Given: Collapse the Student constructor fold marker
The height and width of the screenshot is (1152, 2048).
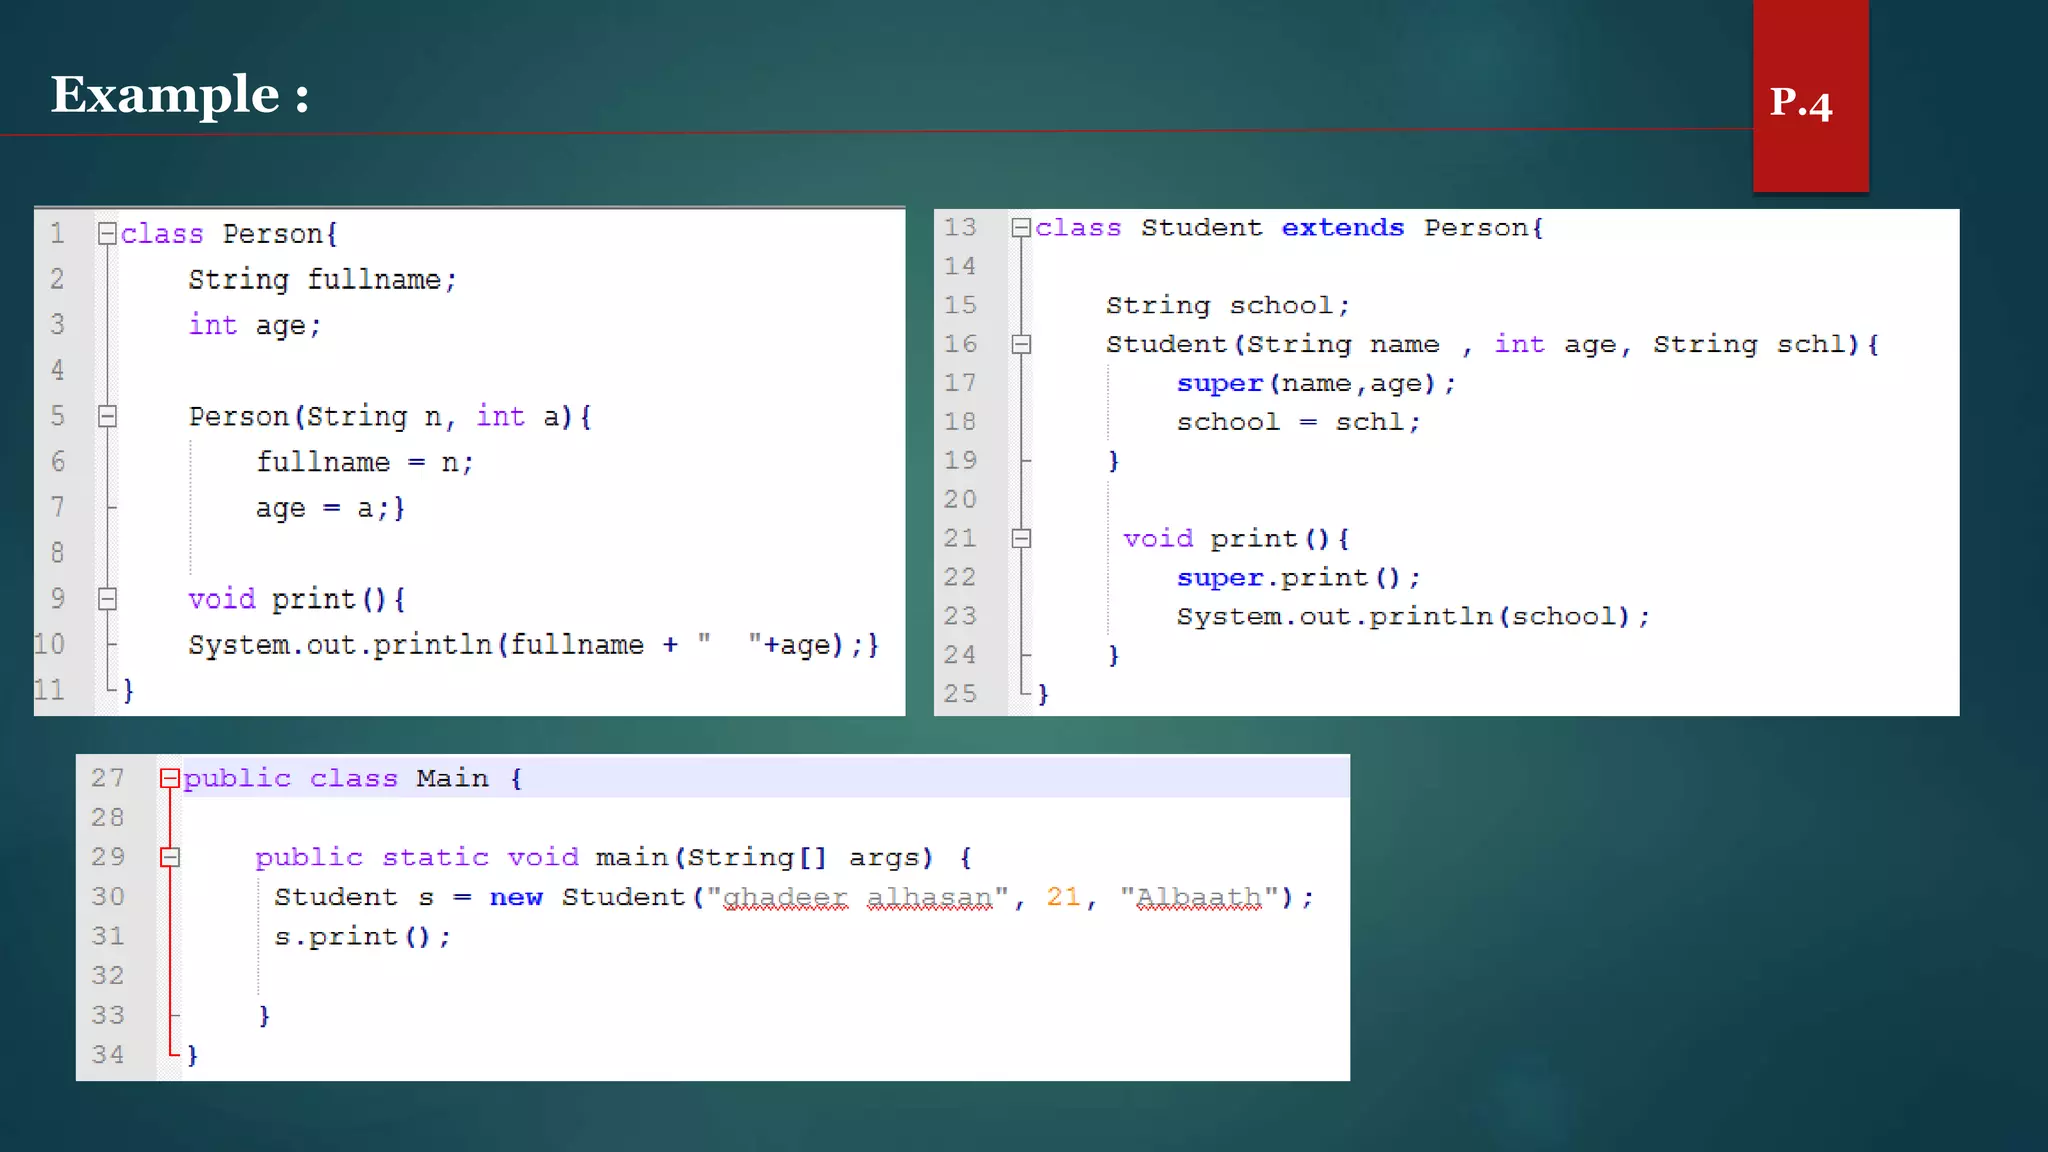Looking at the screenshot, I should coord(1021,345).
